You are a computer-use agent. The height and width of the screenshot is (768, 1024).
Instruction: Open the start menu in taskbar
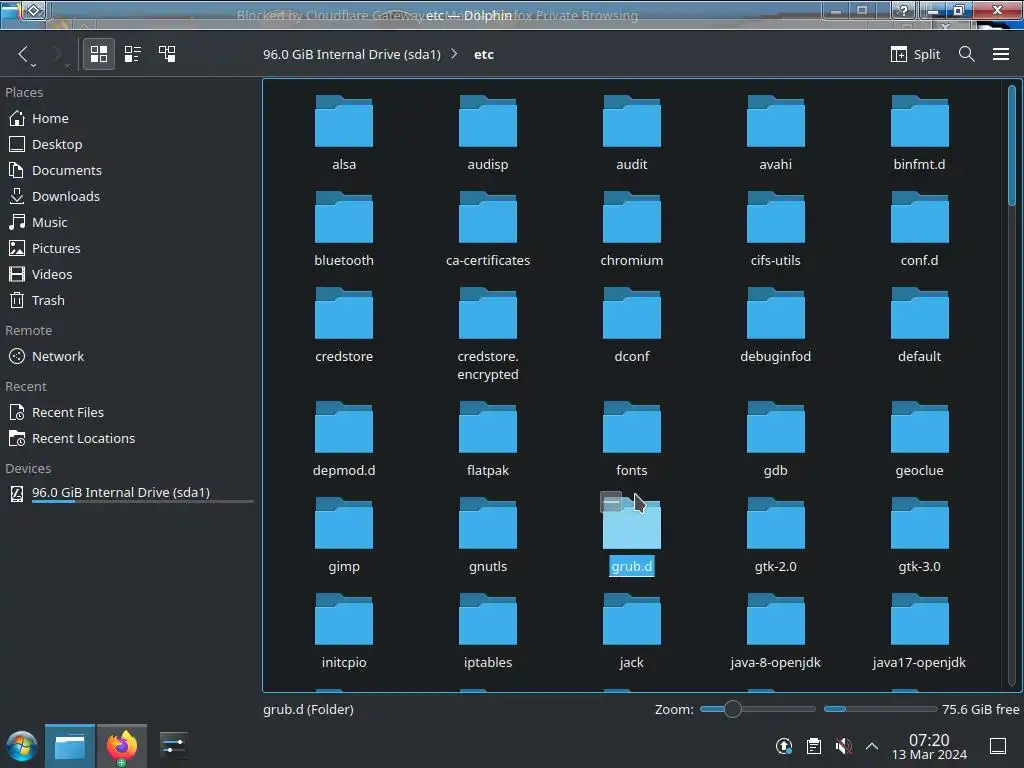21,746
